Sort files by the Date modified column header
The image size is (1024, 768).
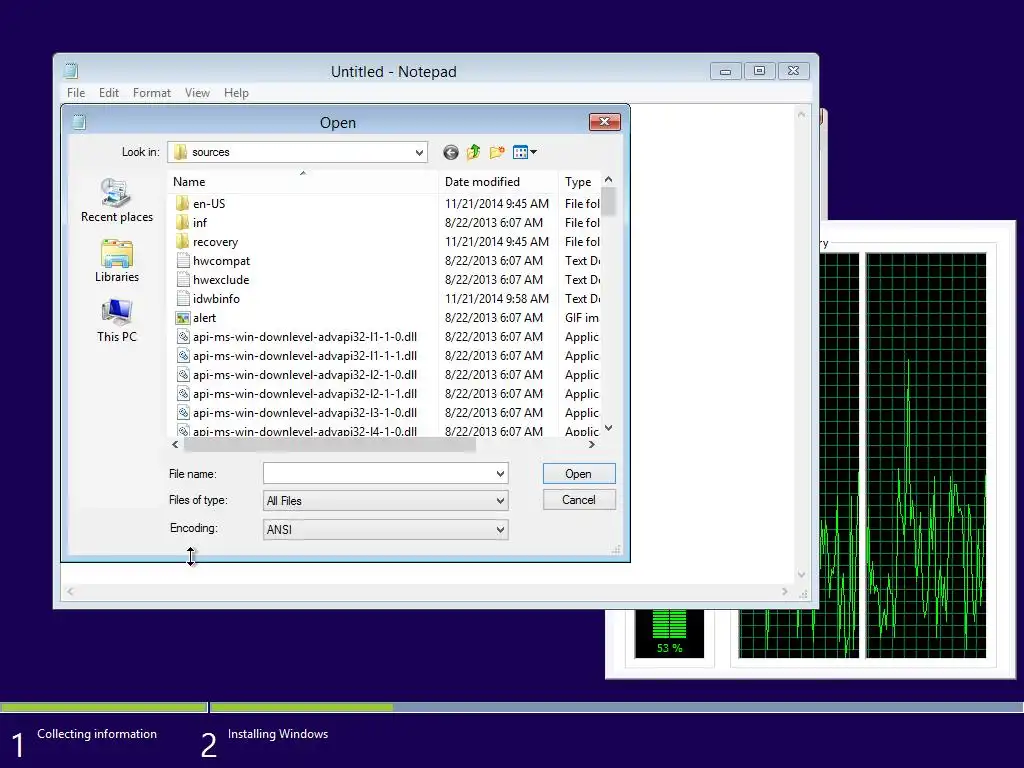point(498,182)
